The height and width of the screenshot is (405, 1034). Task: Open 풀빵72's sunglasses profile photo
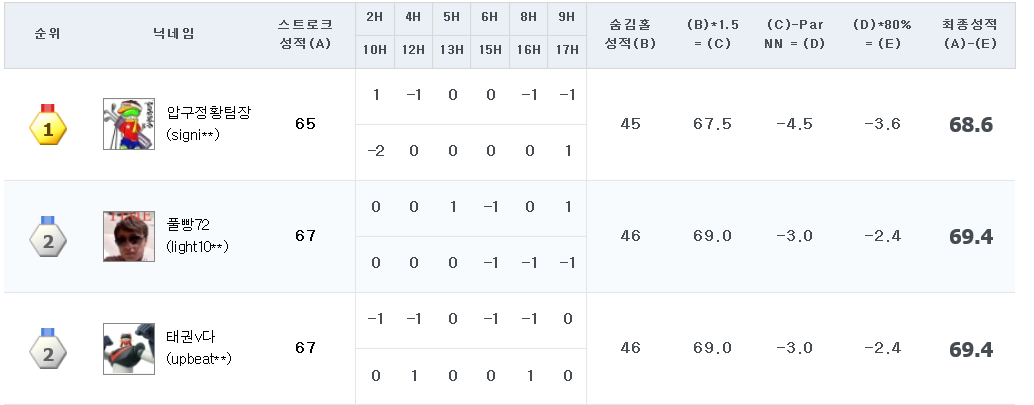129,237
